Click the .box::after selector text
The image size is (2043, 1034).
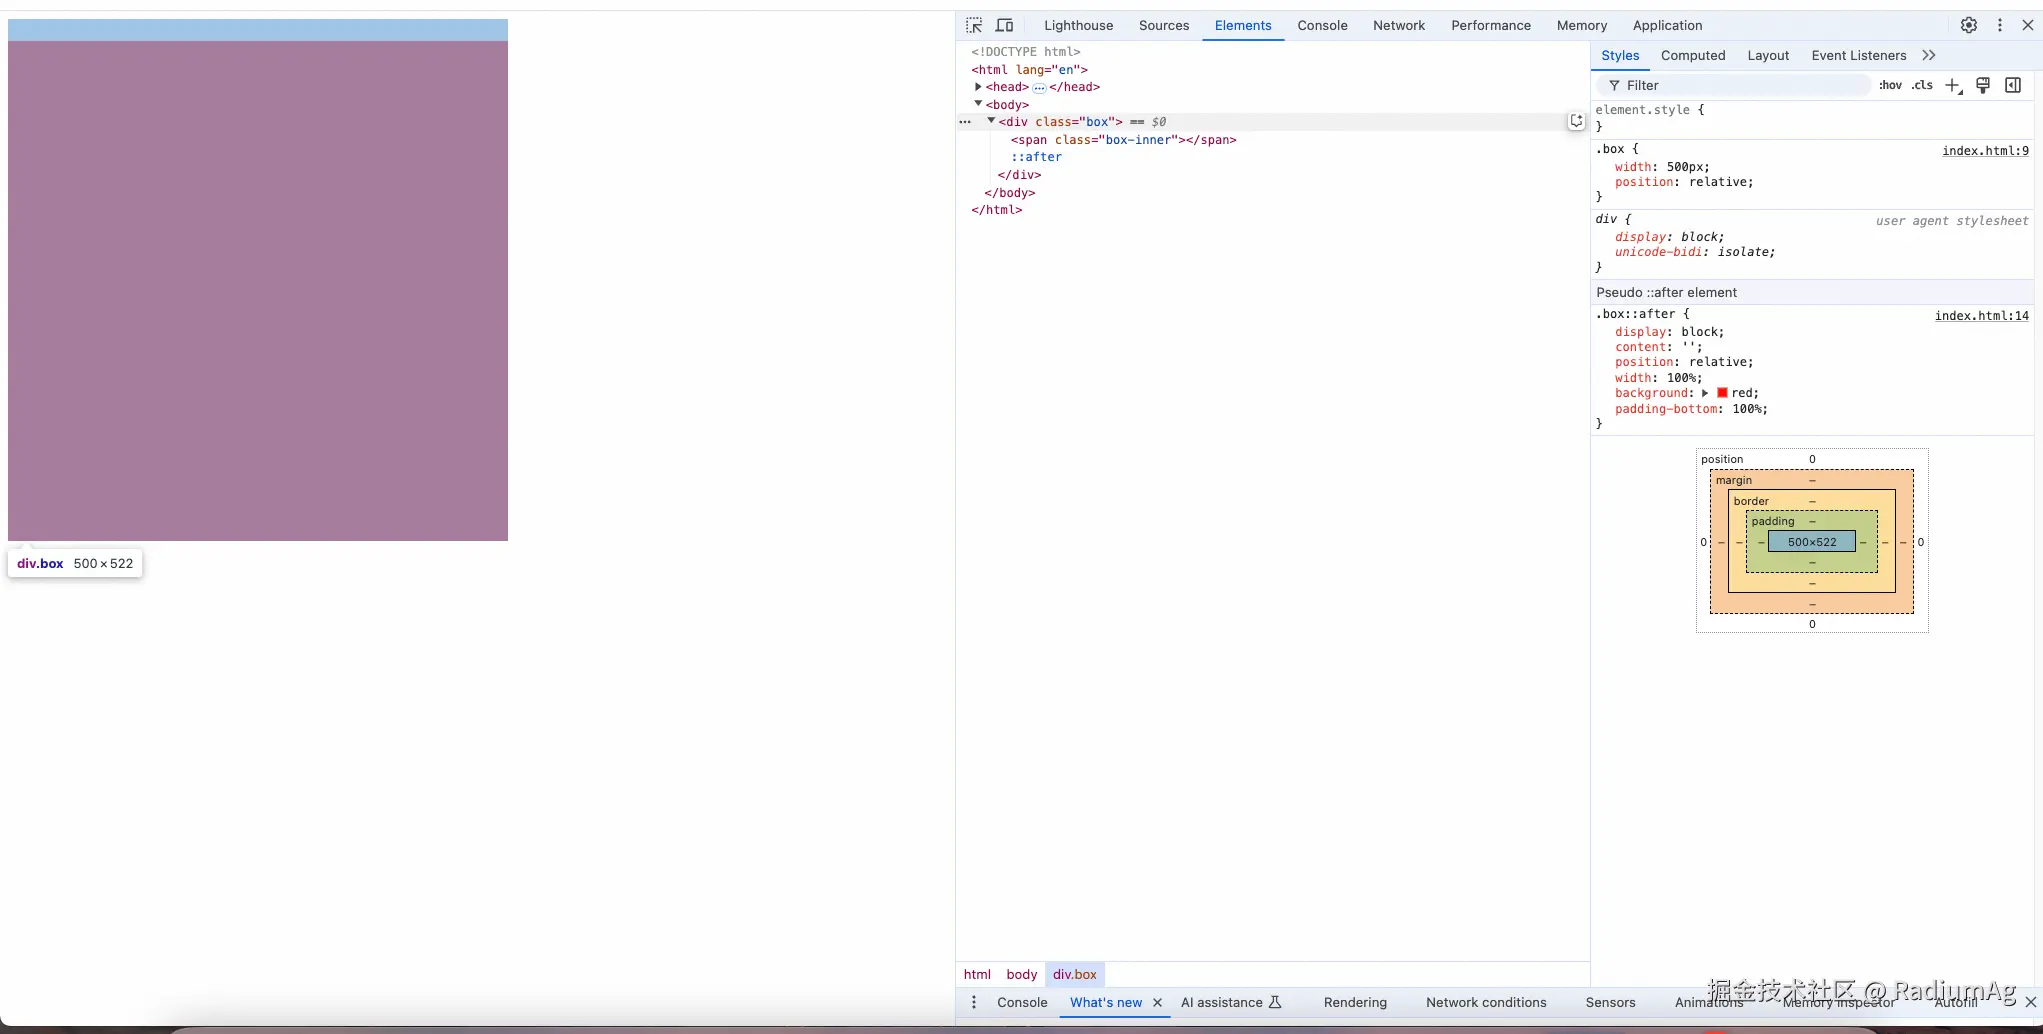click(x=1635, y=314)
